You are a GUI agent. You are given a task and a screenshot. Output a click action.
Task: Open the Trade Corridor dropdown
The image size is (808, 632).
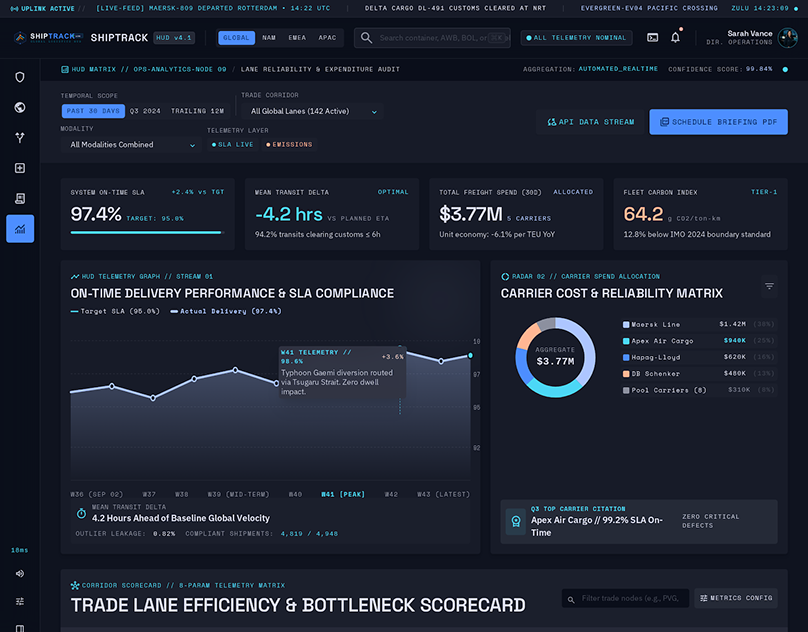point(312,111)
